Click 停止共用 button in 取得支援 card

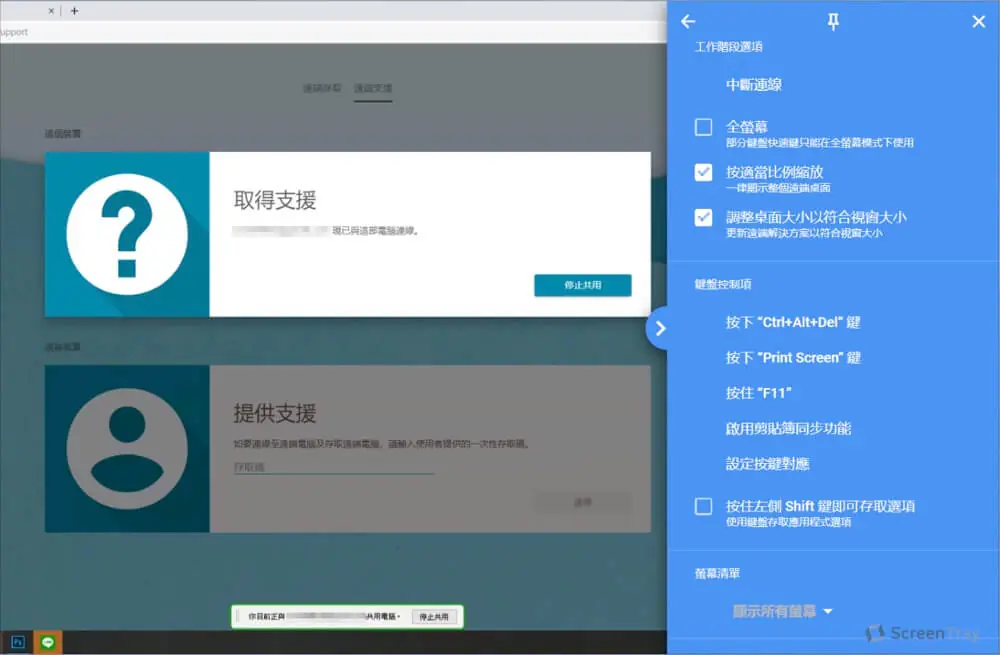pos(583,285)
